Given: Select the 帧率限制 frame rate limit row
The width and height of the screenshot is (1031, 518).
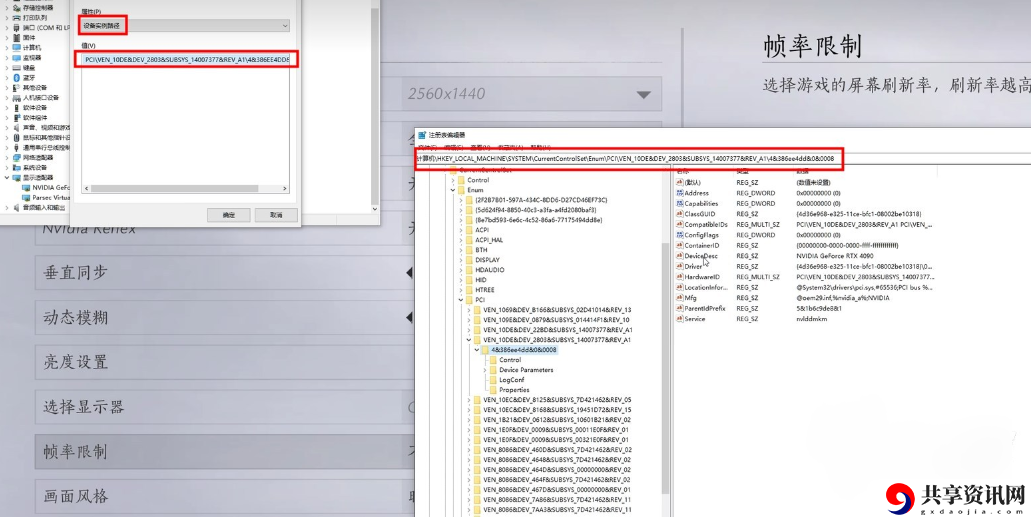Looking at the screenshot, I should tap(225, 452).
